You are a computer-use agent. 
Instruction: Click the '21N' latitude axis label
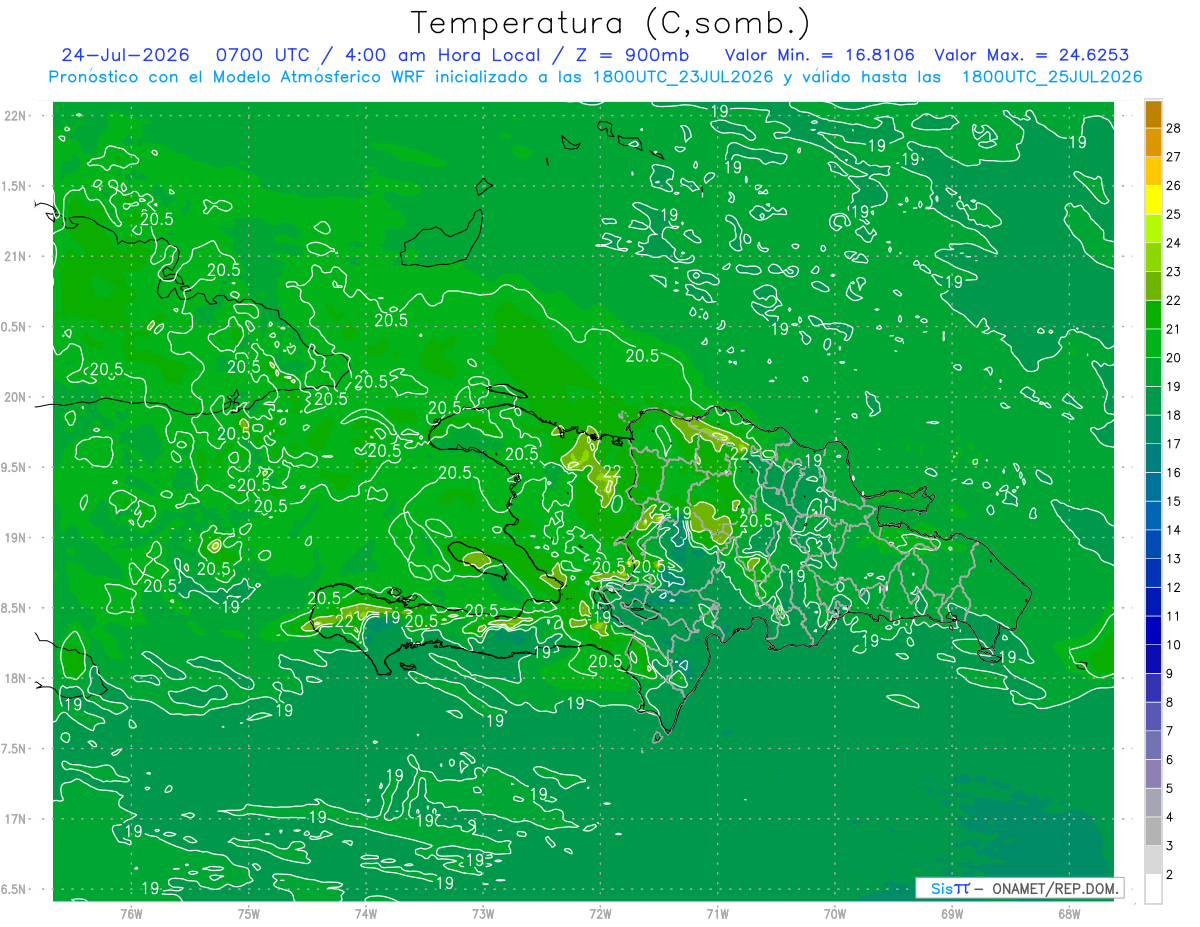(15, 256)
